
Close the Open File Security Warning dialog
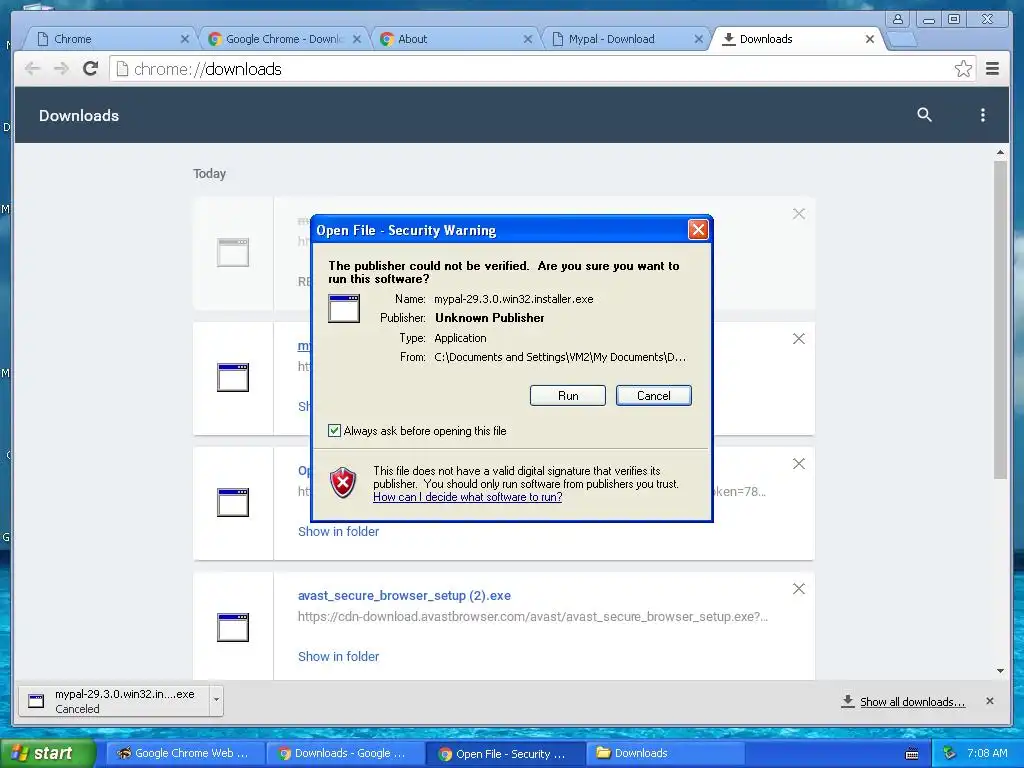coord(698,229)
